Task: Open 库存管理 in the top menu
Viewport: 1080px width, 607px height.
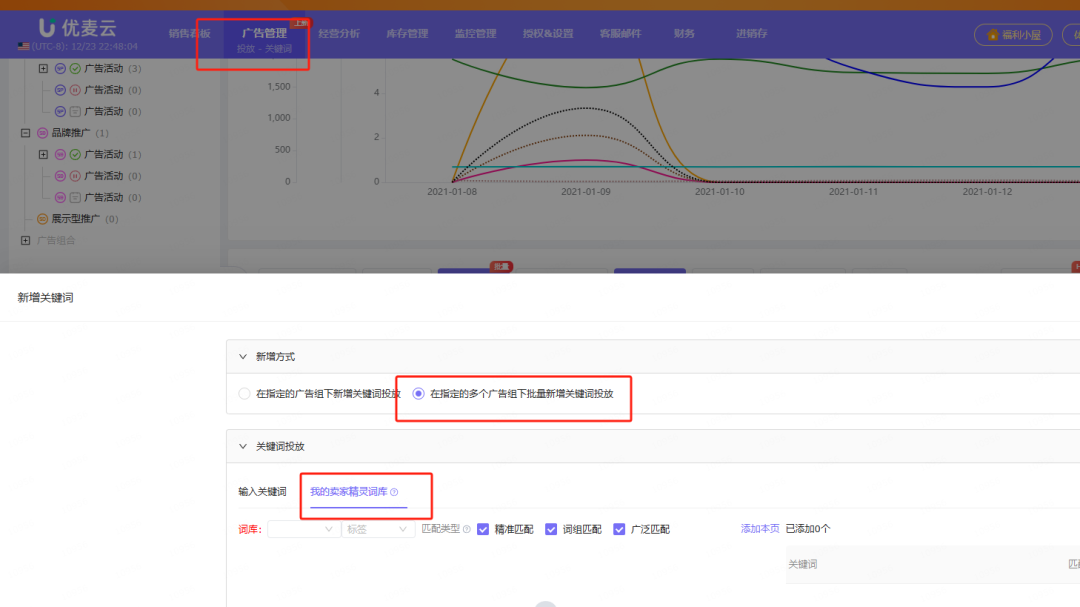Action: [407, 33]
